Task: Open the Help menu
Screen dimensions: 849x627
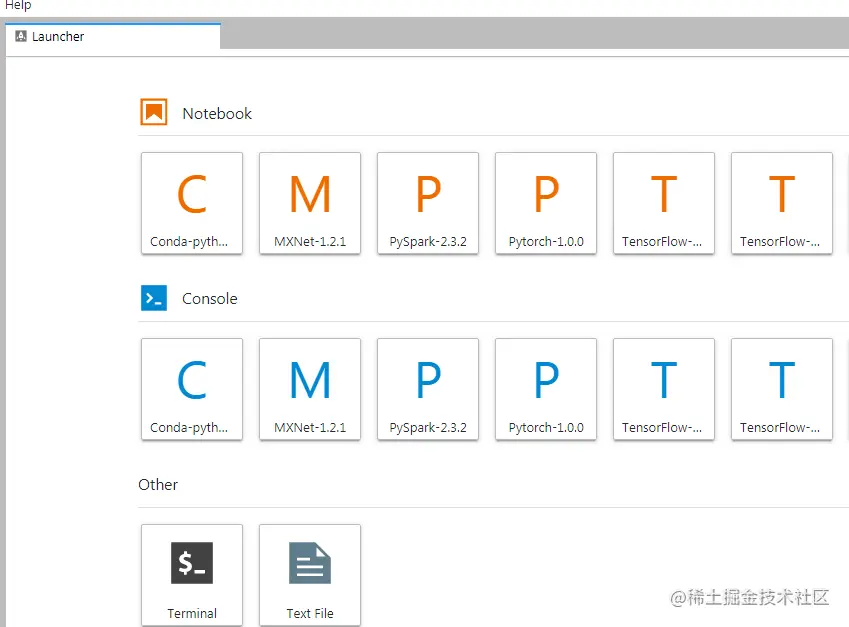Action: [x=17, y=5]
